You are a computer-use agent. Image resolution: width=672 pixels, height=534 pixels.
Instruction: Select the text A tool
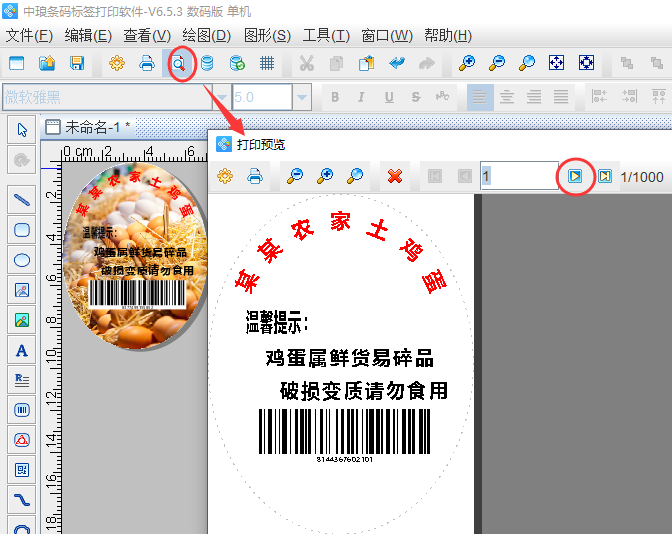click(21, 351)
